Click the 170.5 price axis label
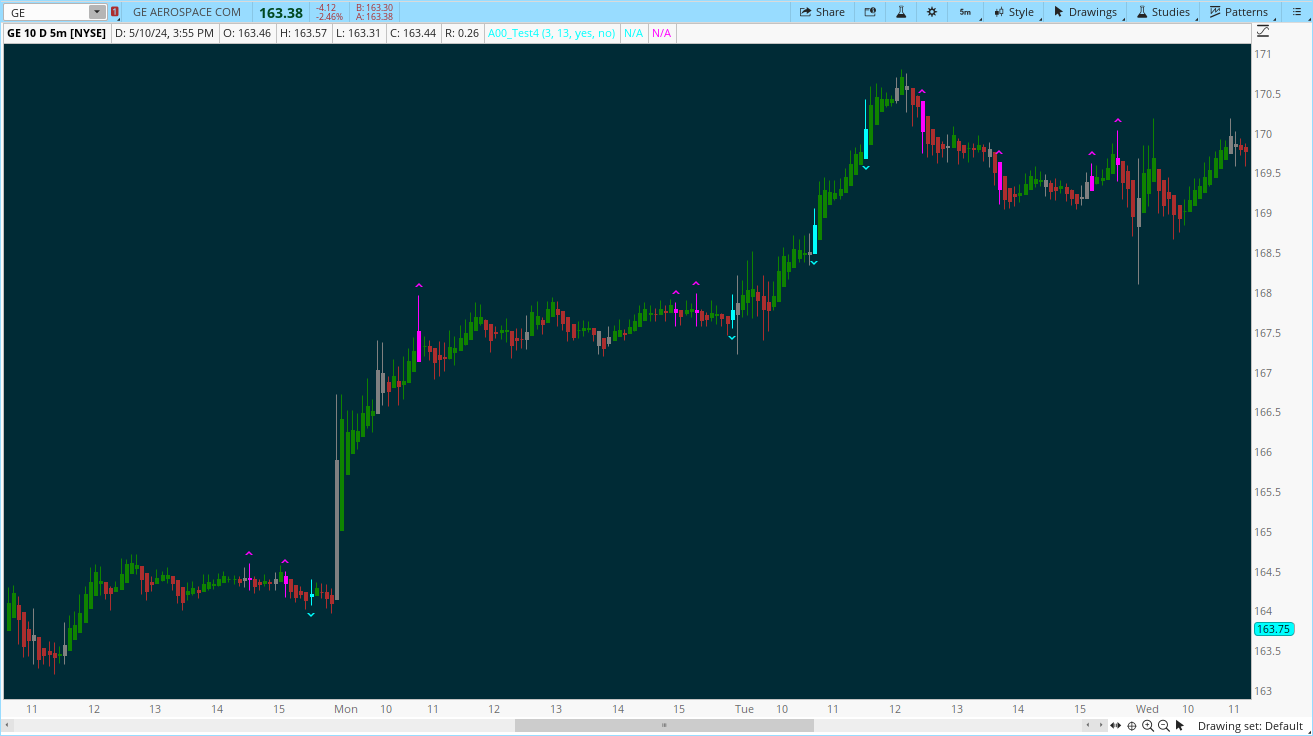The height and width of the screenshot is (736, 1313). tap(1269, 94)
